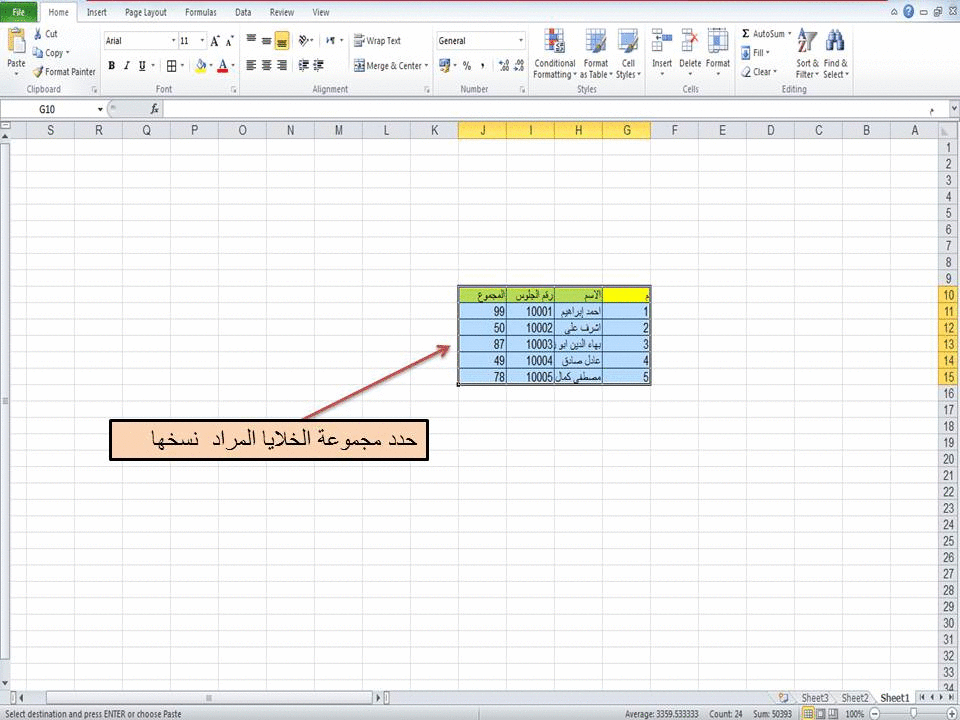Image resolution: width=960 pixels, height=720 pixels.
Task: Open the File tab
Action: coord(19,12)
